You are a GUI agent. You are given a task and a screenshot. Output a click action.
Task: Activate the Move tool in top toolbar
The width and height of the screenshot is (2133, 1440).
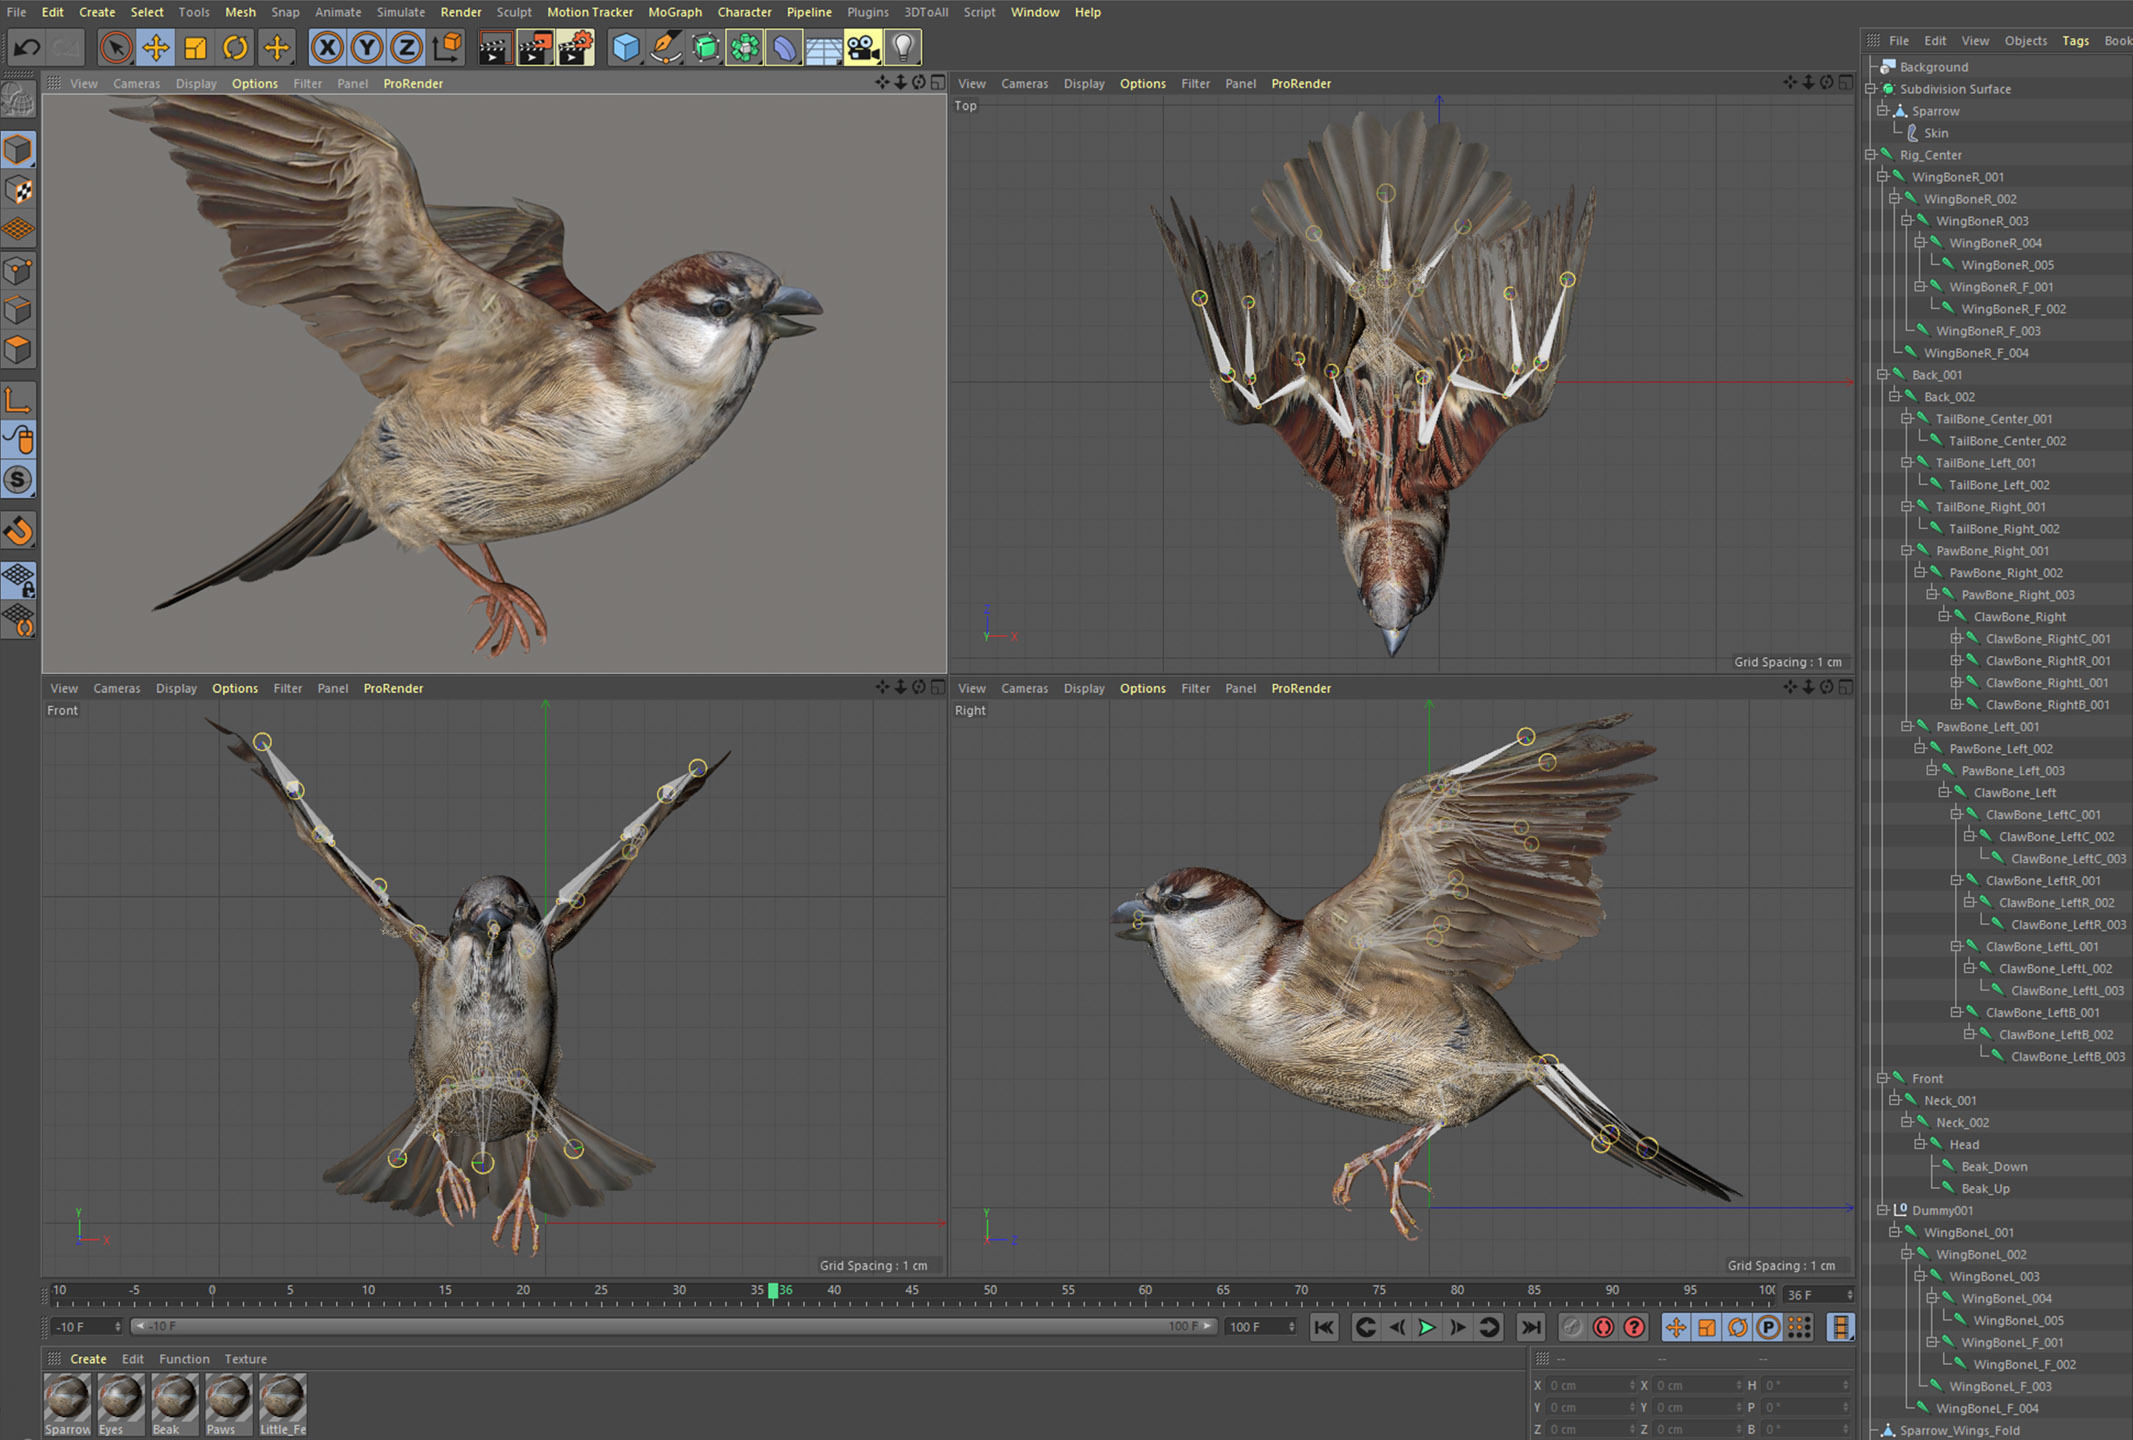[x=156, y=47]
